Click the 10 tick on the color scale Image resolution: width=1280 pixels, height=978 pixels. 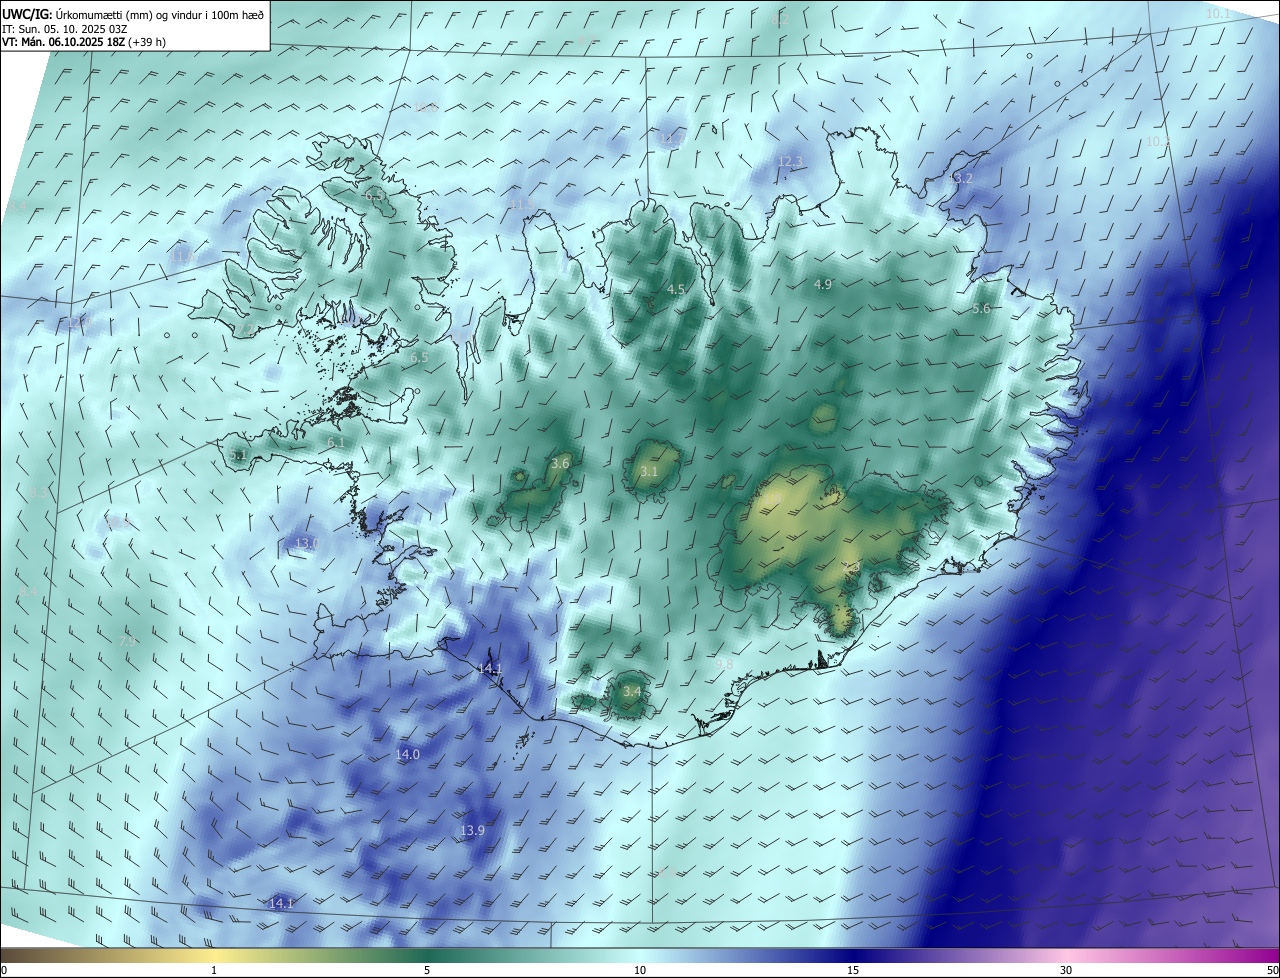640,970
